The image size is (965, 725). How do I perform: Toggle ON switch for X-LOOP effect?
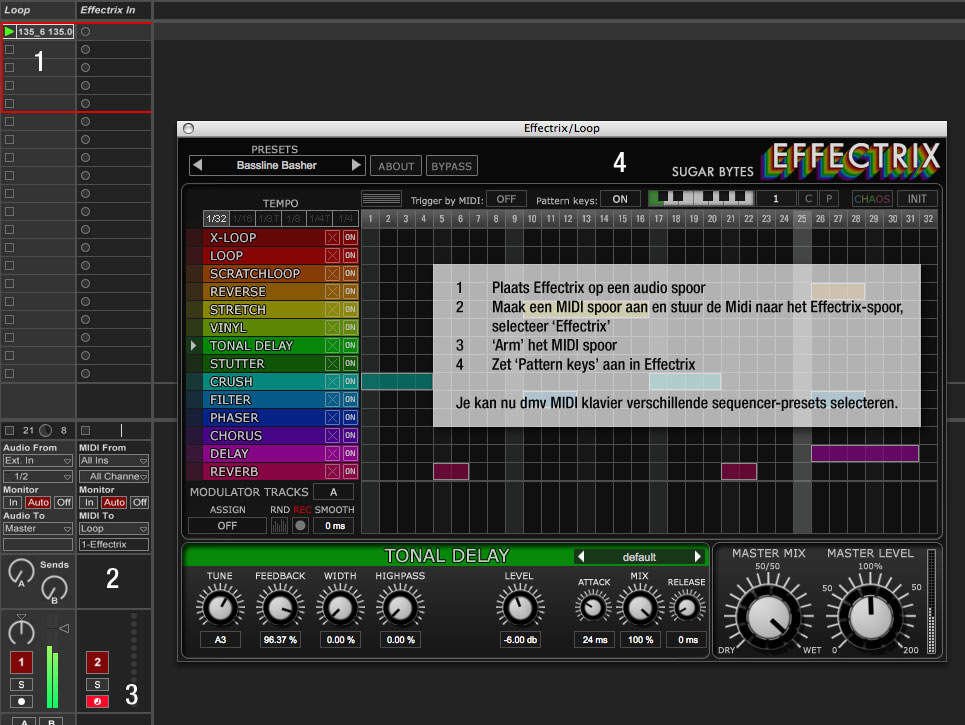click(350, 238)
